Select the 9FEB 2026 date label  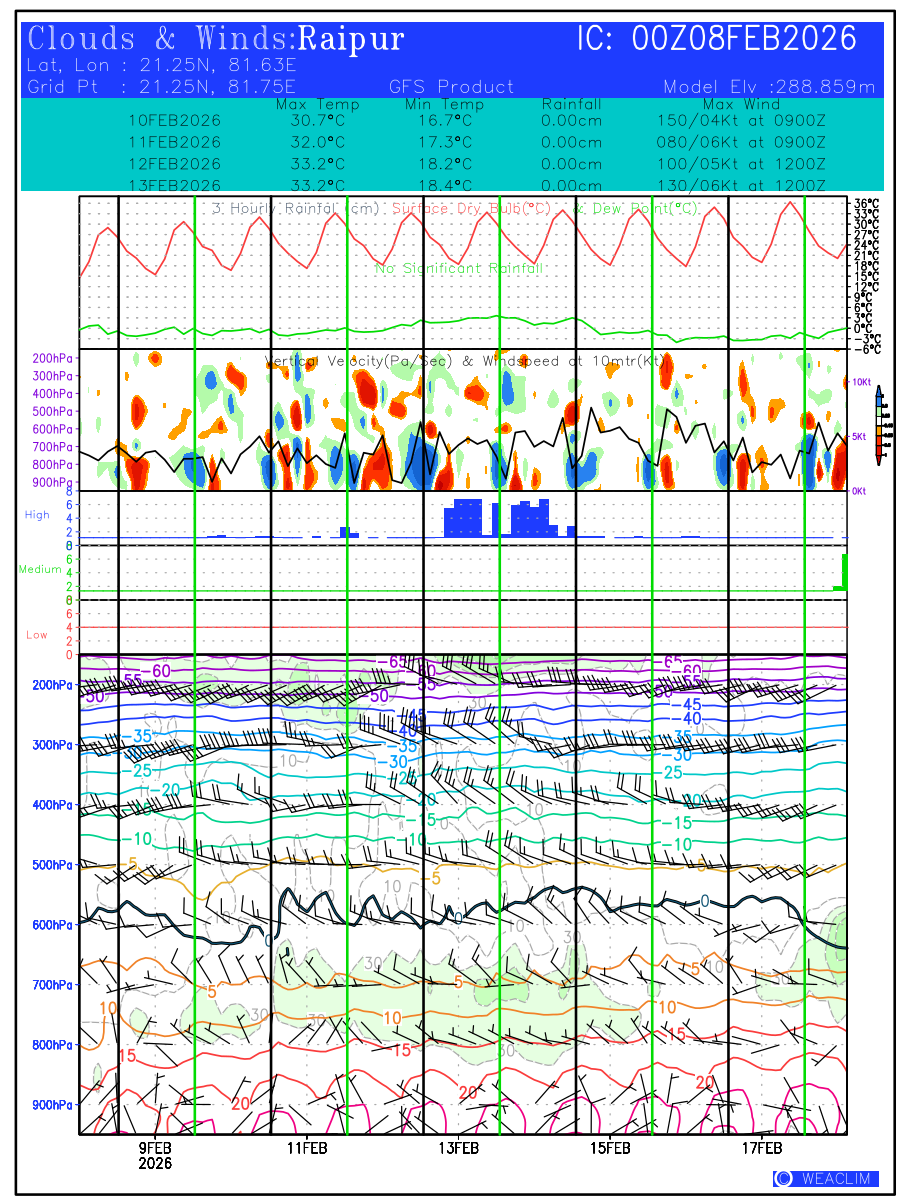(x=155, y=1155)
